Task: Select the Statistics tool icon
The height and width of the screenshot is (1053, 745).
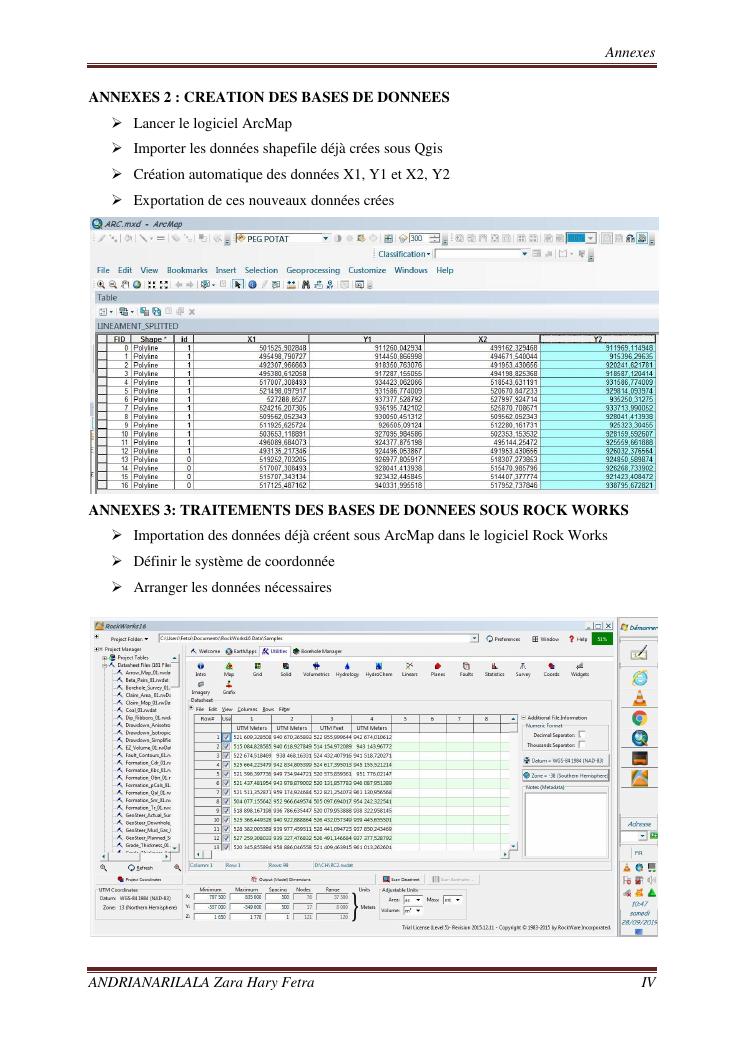Action: [494, 668]
